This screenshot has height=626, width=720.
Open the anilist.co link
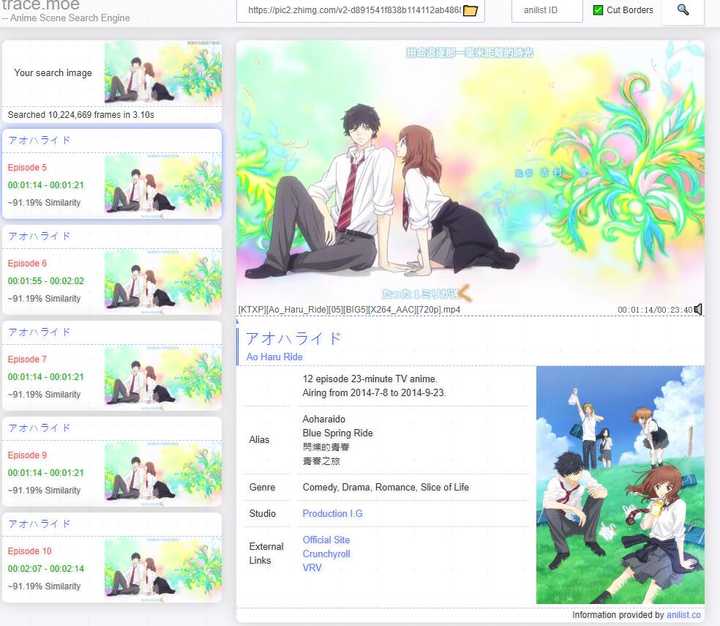pos(684,615)
